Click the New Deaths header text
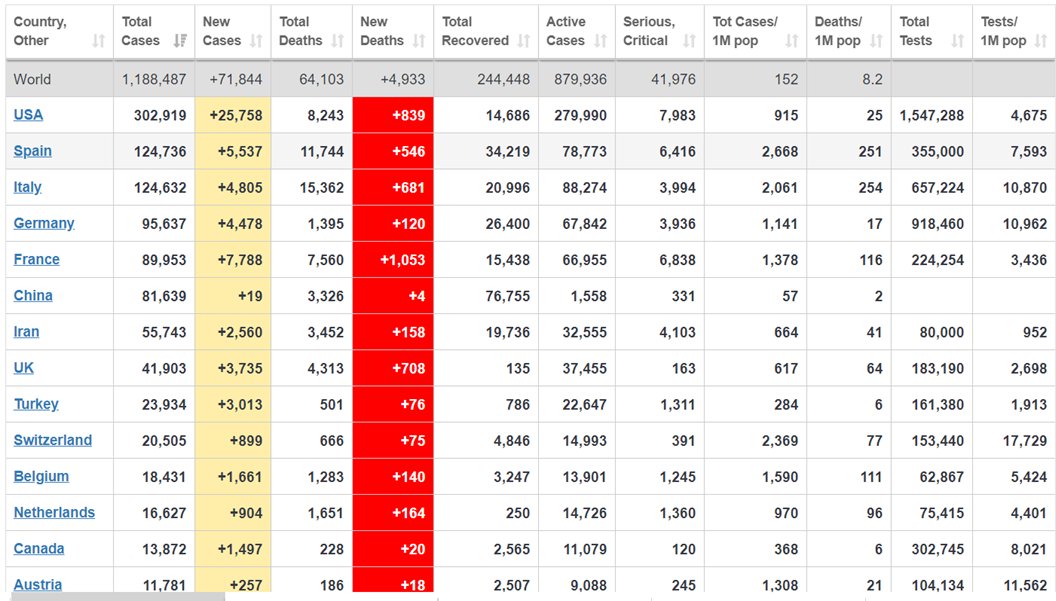Image resolution: width=1056 pixels, height=601 pixels. [382, 31]
